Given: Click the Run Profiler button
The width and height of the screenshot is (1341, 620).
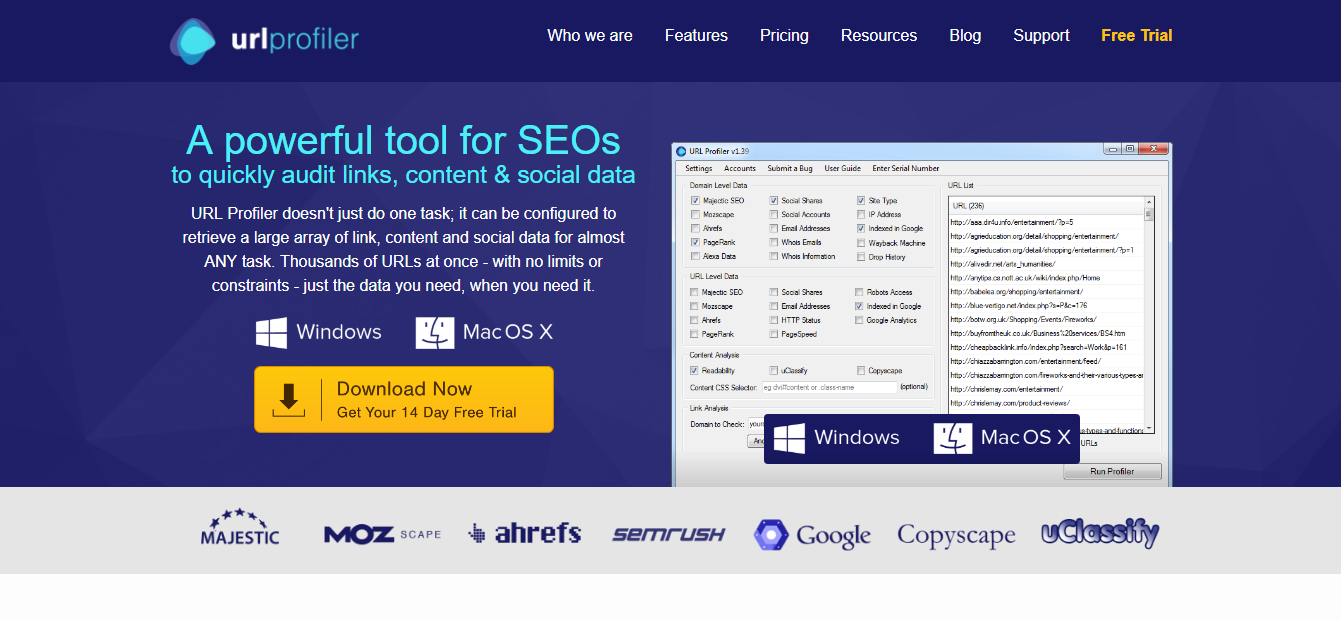Looking at the screenshot, I should [x=1112, y=471].
